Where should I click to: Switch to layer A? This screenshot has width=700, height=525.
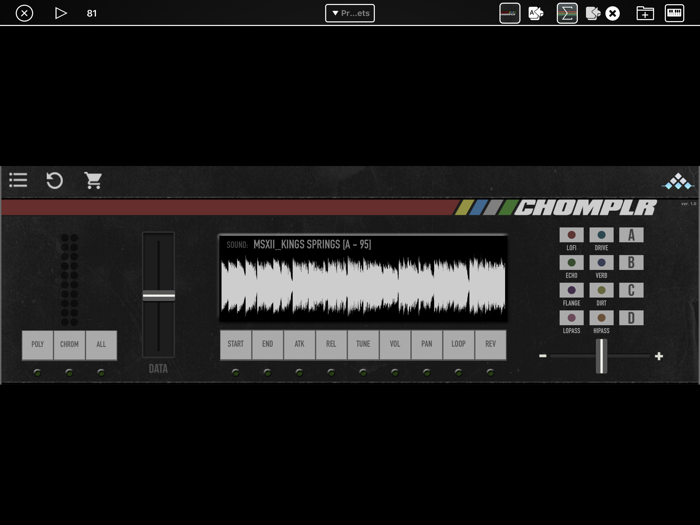631,235
